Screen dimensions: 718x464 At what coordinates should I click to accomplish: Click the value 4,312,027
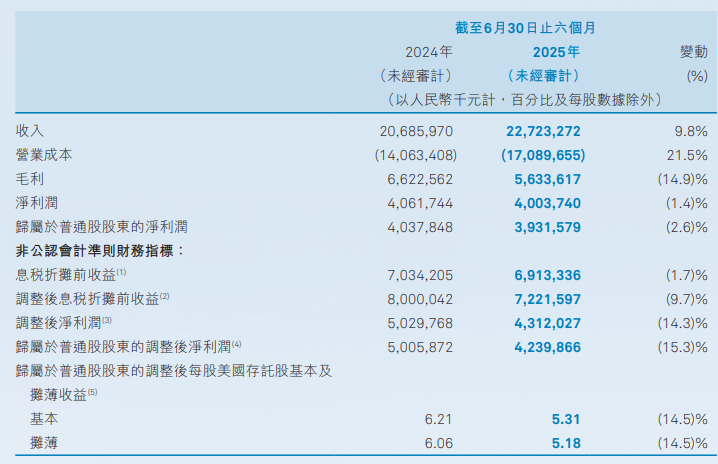[x=547, y=323]
